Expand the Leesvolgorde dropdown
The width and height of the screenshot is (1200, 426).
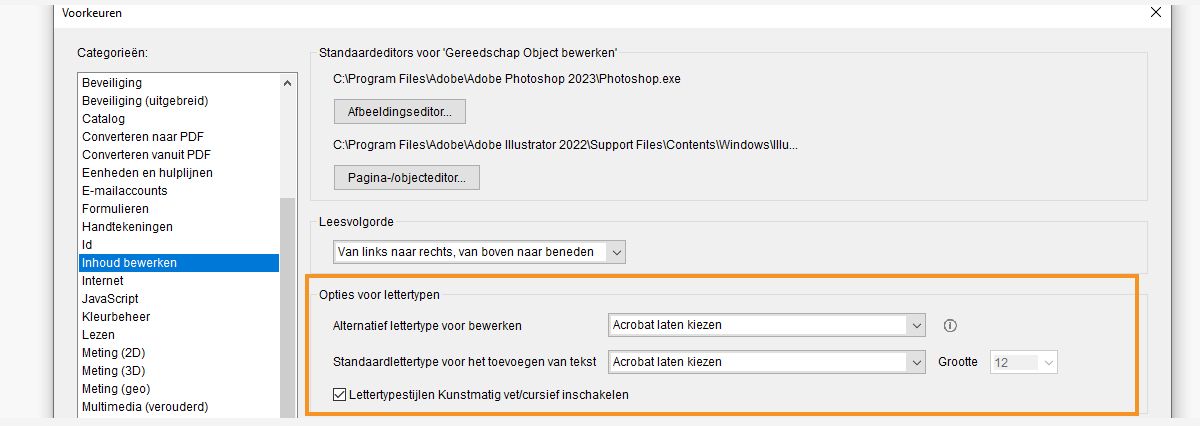[x=480, y=252]
